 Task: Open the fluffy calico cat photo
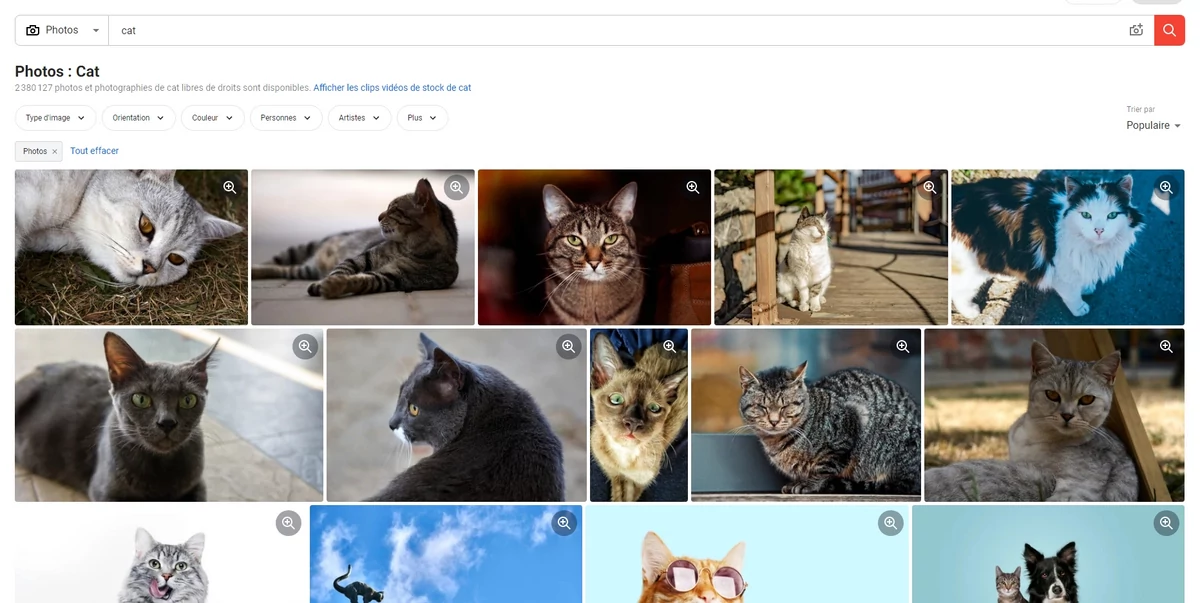(1068, 247)
